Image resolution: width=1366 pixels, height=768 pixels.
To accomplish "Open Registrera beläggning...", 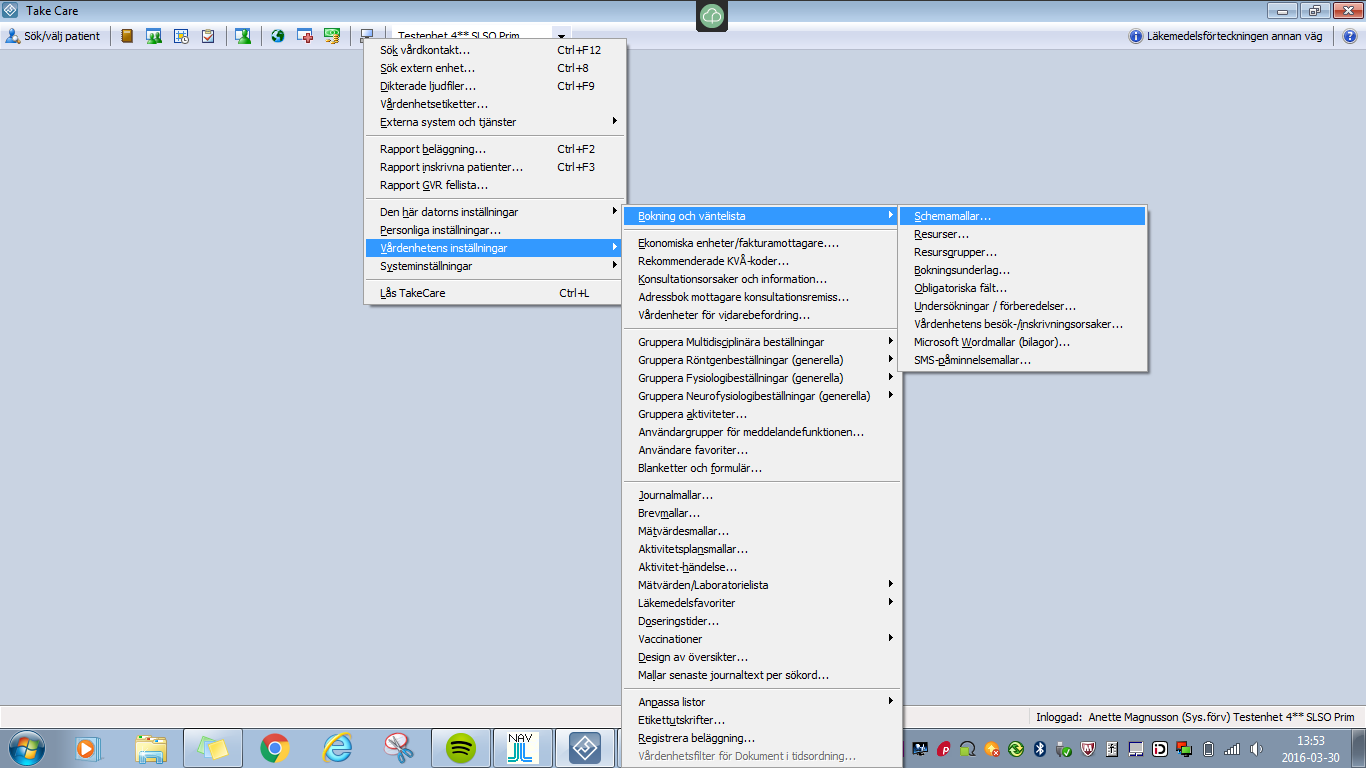I will 761,738.
